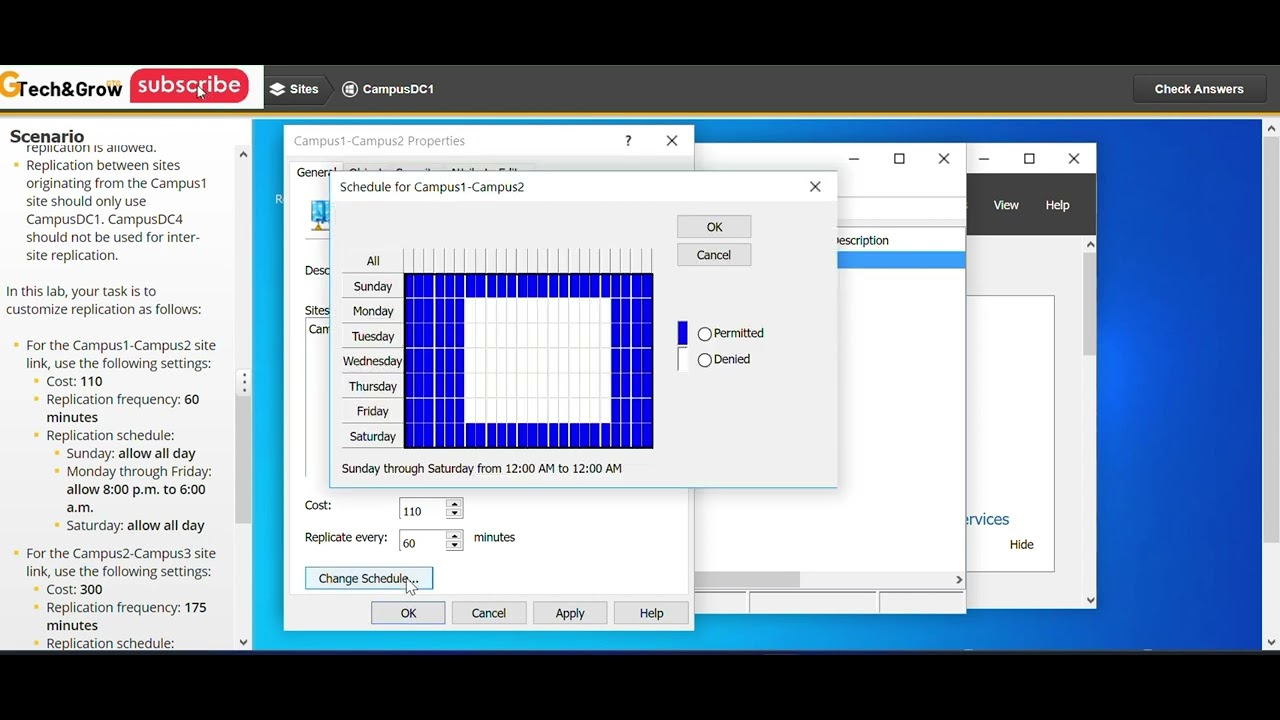Click the site link icon in Properties dialog

tap(319, 215)
